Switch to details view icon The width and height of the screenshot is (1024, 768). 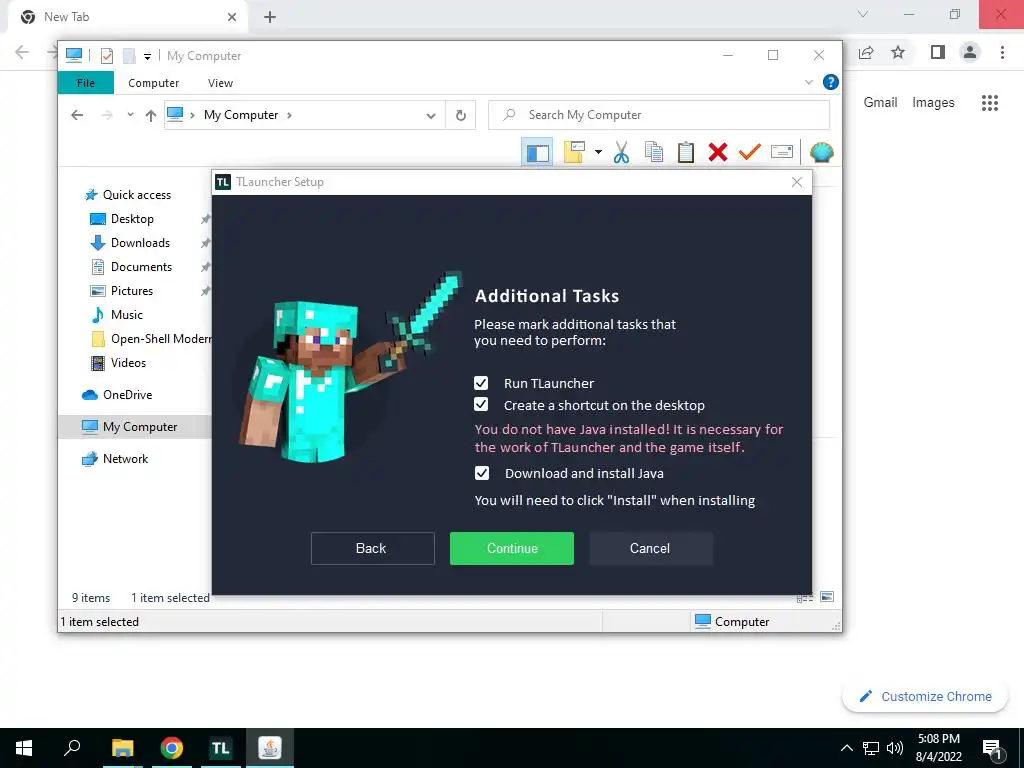coord(805,598)
